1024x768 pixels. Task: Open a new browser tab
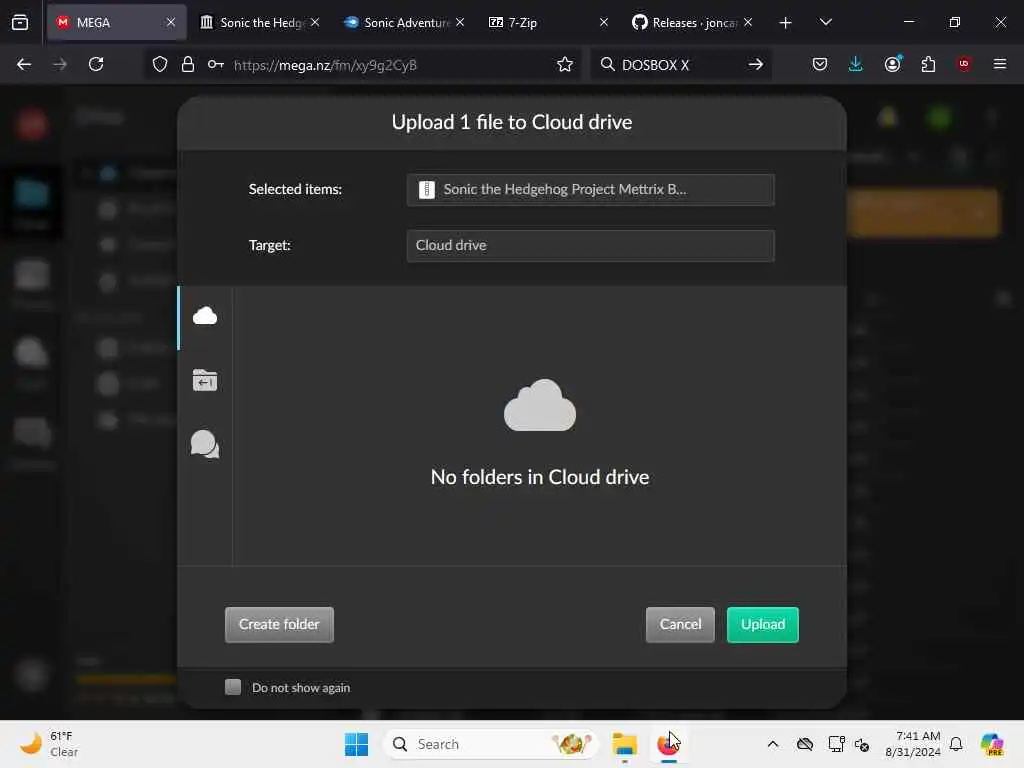click(x=785, y=23)
